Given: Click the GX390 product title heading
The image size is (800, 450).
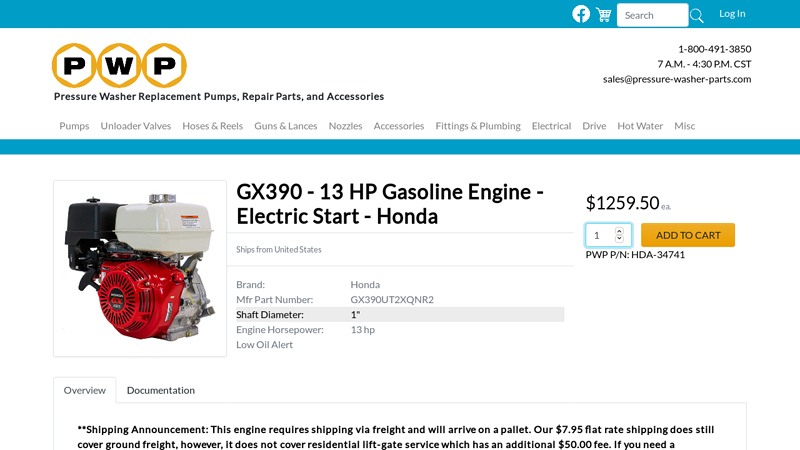Looking at the screenshot, I should click(390, 204).
